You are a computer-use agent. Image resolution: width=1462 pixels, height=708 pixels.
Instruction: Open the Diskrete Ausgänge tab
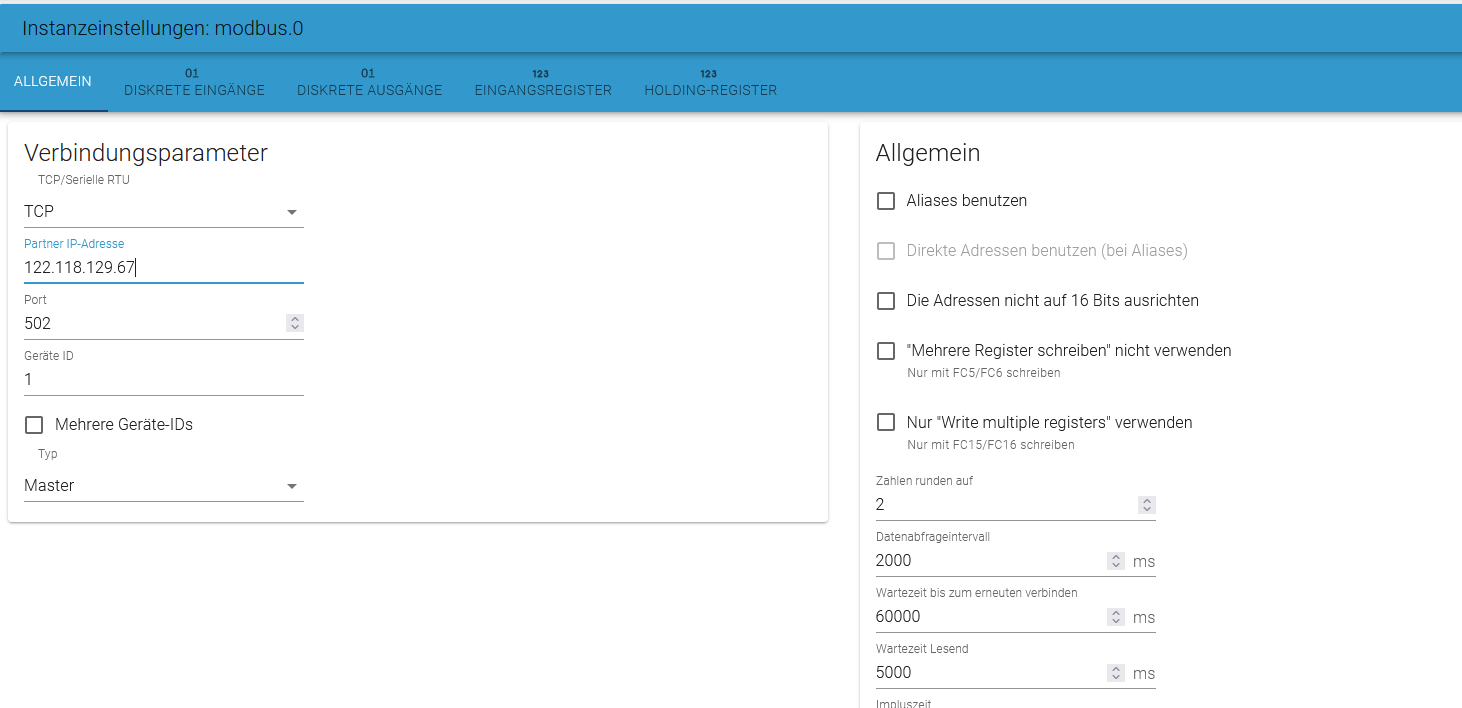[369, 83]
